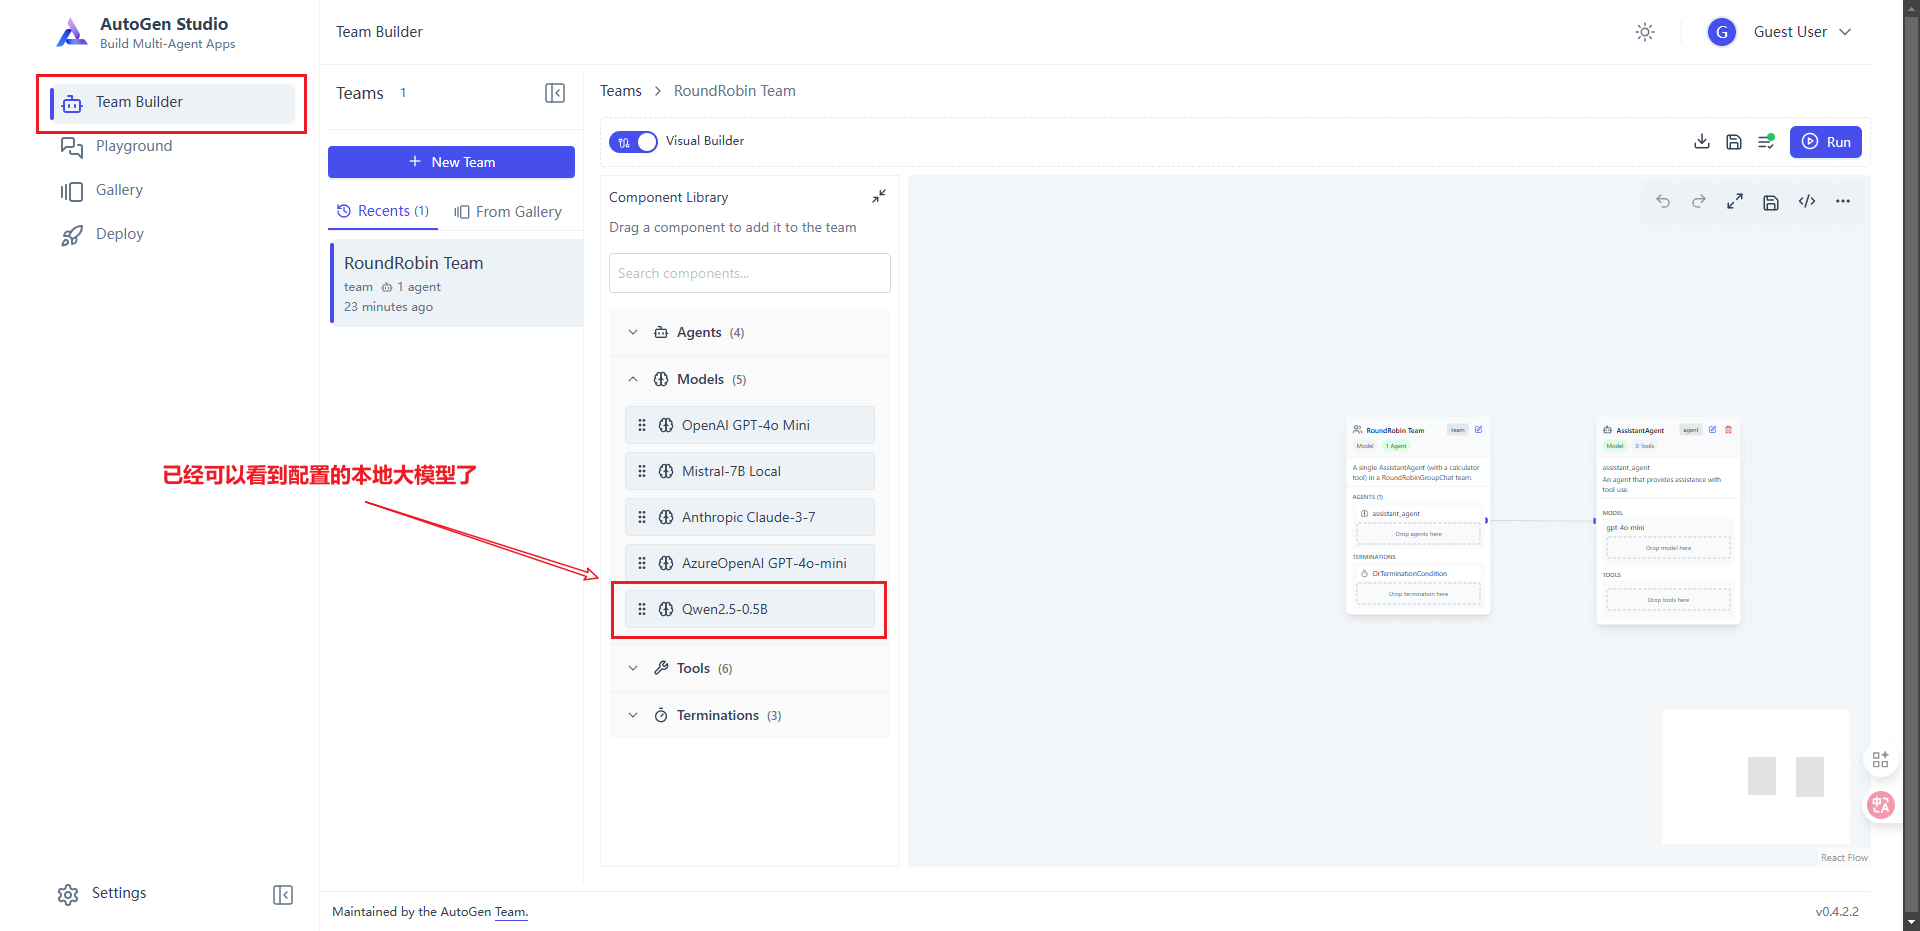Click the floating translate icon
The height and width of the screenshot is (931, 1920).
(x=1881, y=805)
